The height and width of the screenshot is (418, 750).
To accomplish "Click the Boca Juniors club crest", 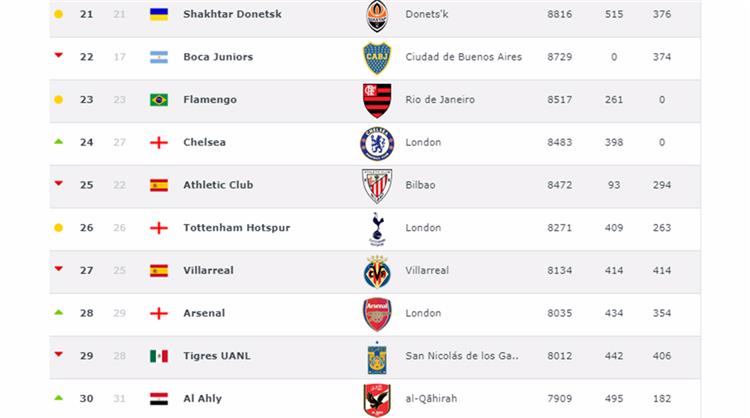I will click(377, 58).
